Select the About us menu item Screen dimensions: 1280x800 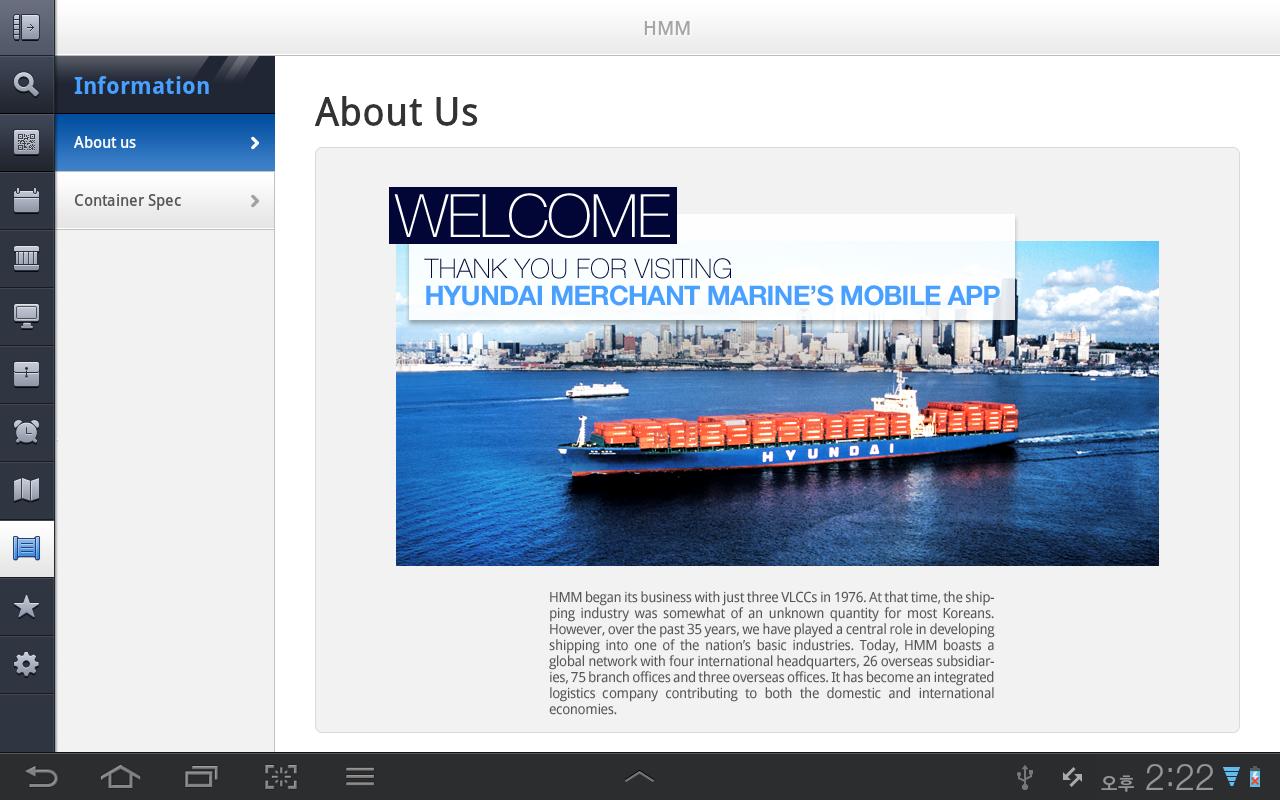click(x=165, y=143)
